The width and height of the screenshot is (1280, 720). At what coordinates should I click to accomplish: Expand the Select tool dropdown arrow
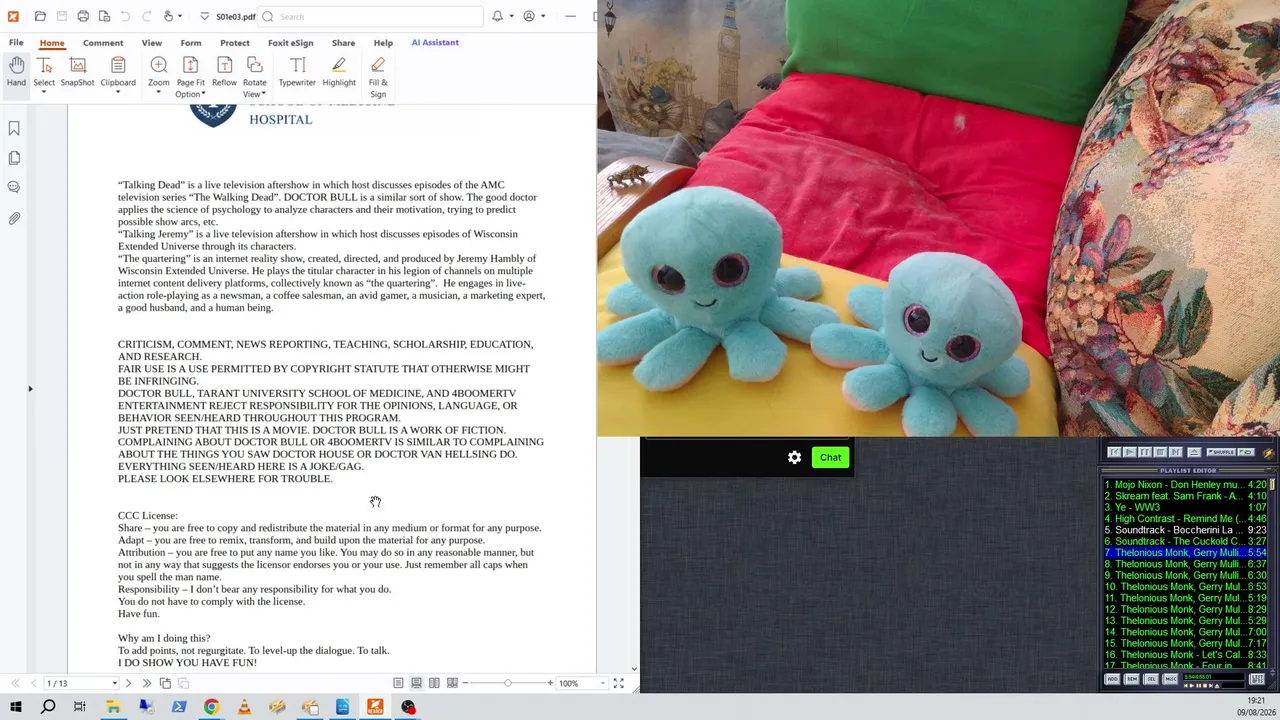pos(44,94)
